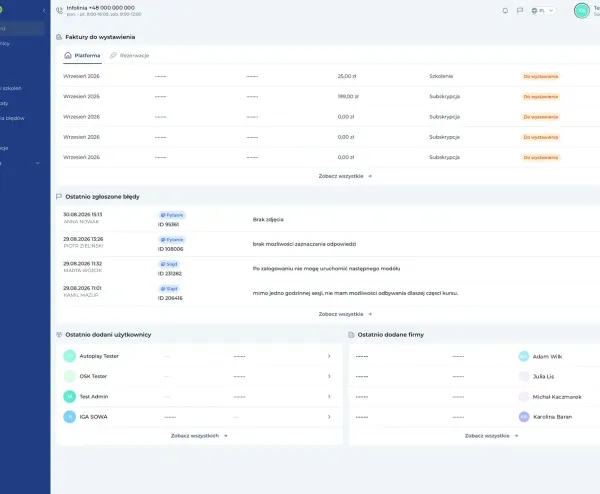Click the invoice icon beside Faktury do wystawienia
Screen dimensions: 600x494
[x=59, y=37]
